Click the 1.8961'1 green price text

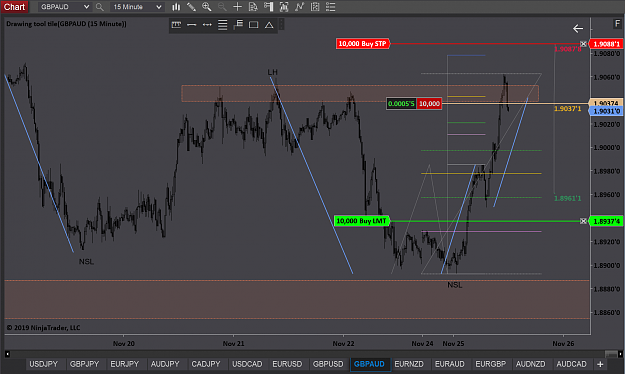click(568, 198)
